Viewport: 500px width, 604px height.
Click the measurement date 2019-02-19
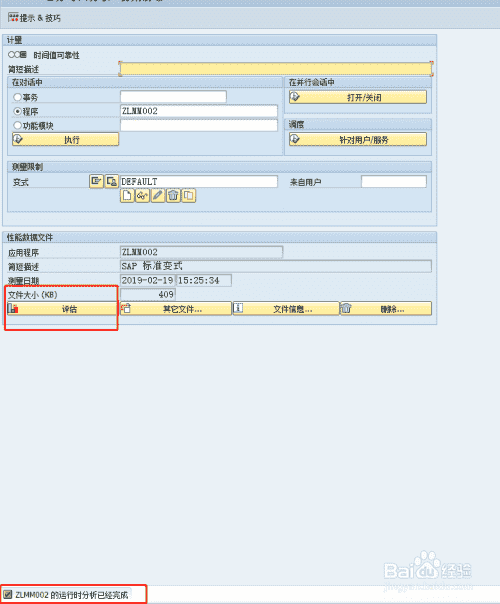point(148,280)
